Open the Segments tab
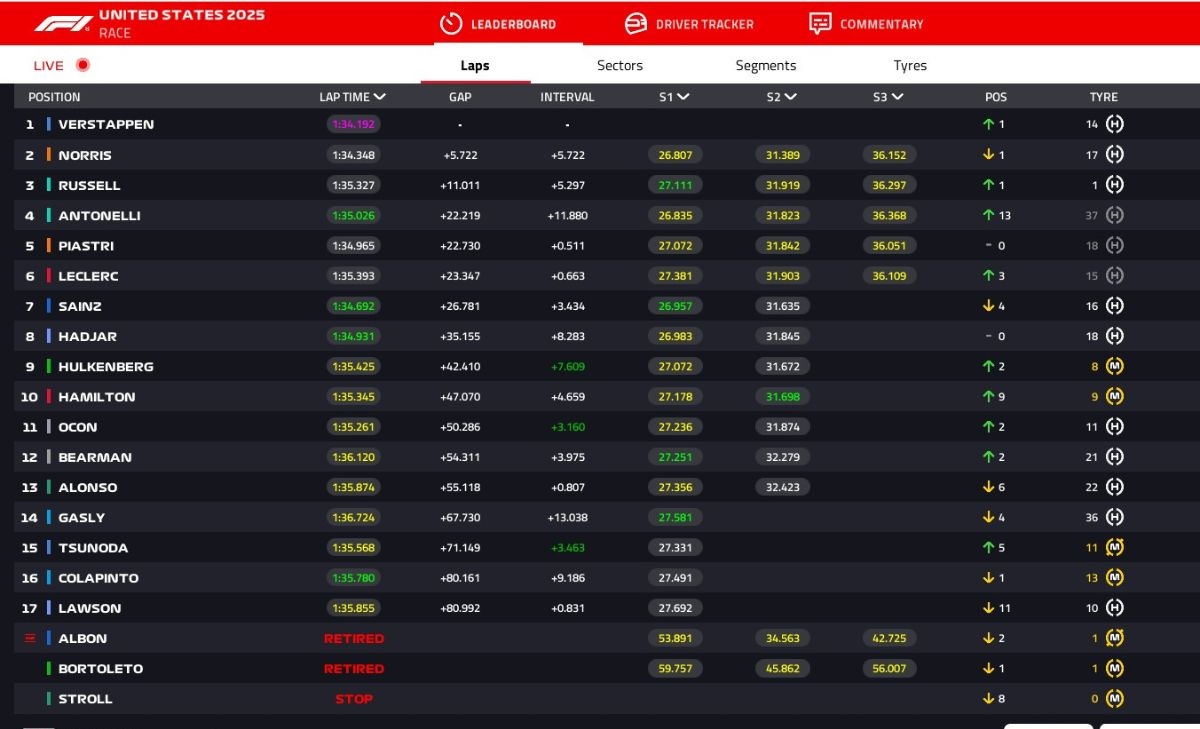The width and height of the screenshot is (1200, 729). pos(766,66)
